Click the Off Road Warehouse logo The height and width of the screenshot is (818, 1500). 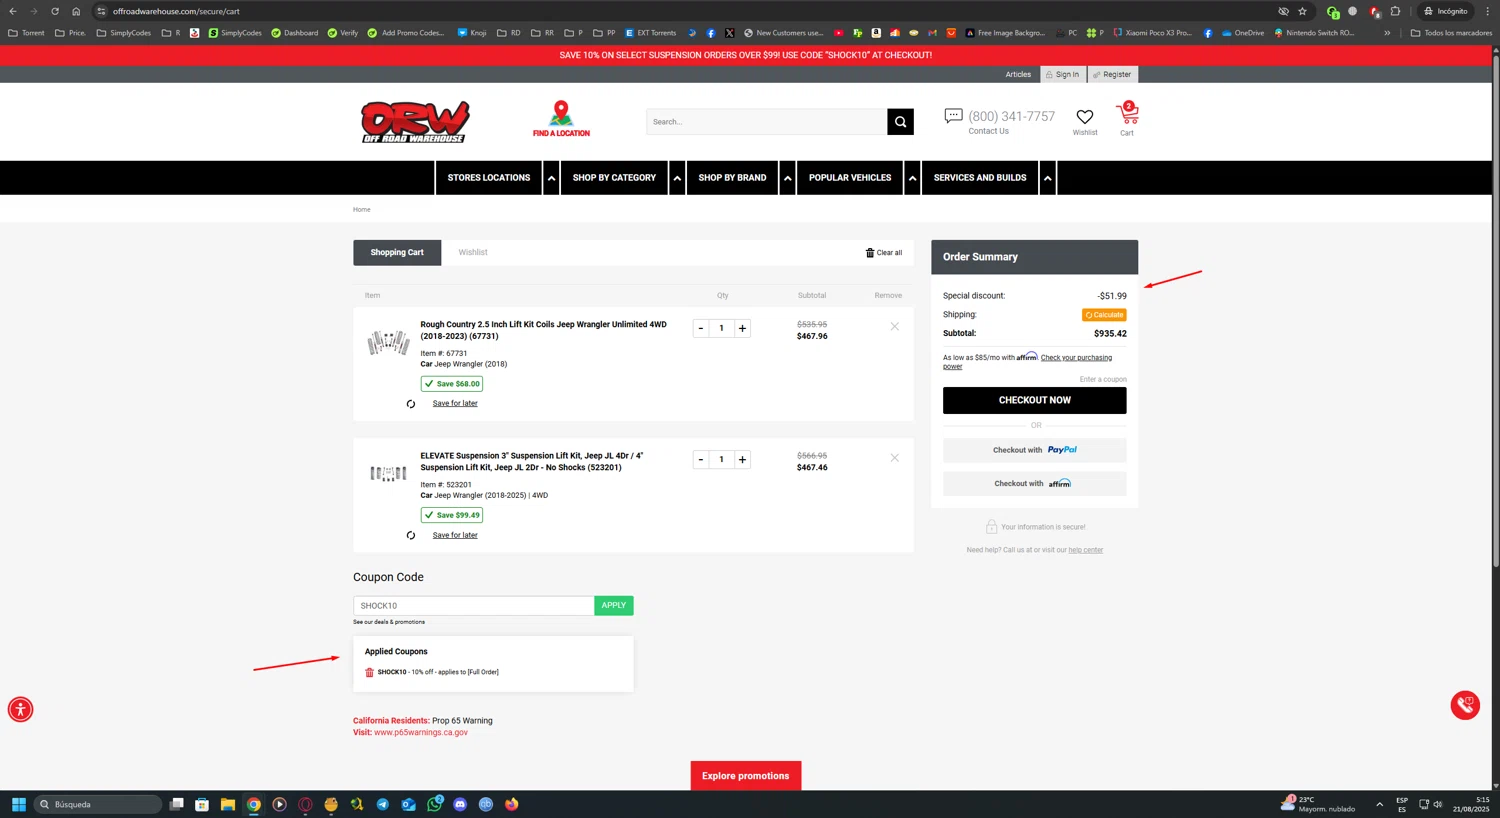(415, 122)
